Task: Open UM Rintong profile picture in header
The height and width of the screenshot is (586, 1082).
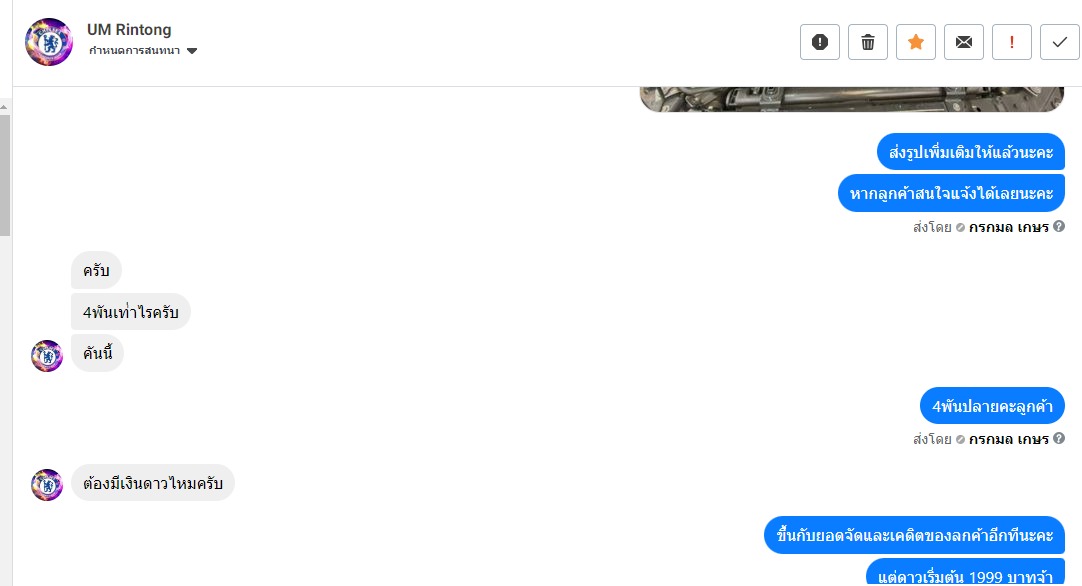Action: point(49,42)
